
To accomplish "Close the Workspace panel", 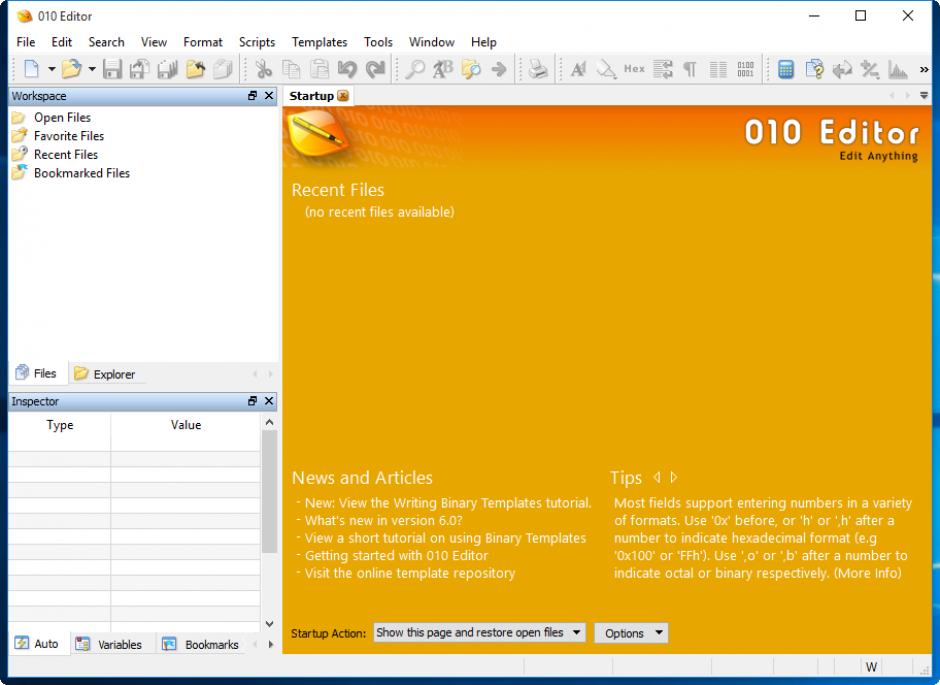I will pos(269,96).
